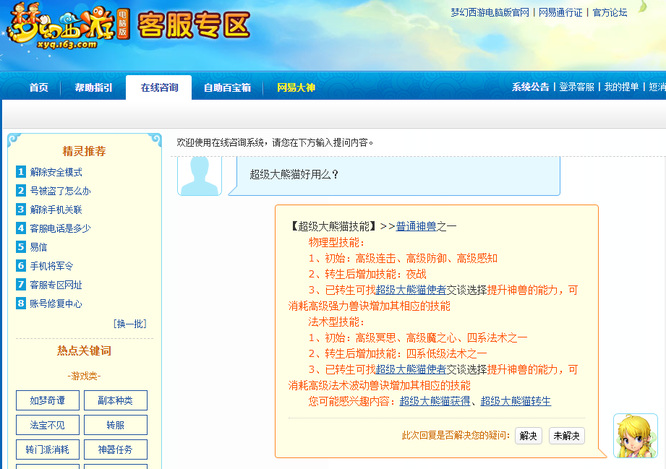This screenshot has width=666, height=469.
Task: Click the 法术型技能 heading text
Action: pos(336,322)
